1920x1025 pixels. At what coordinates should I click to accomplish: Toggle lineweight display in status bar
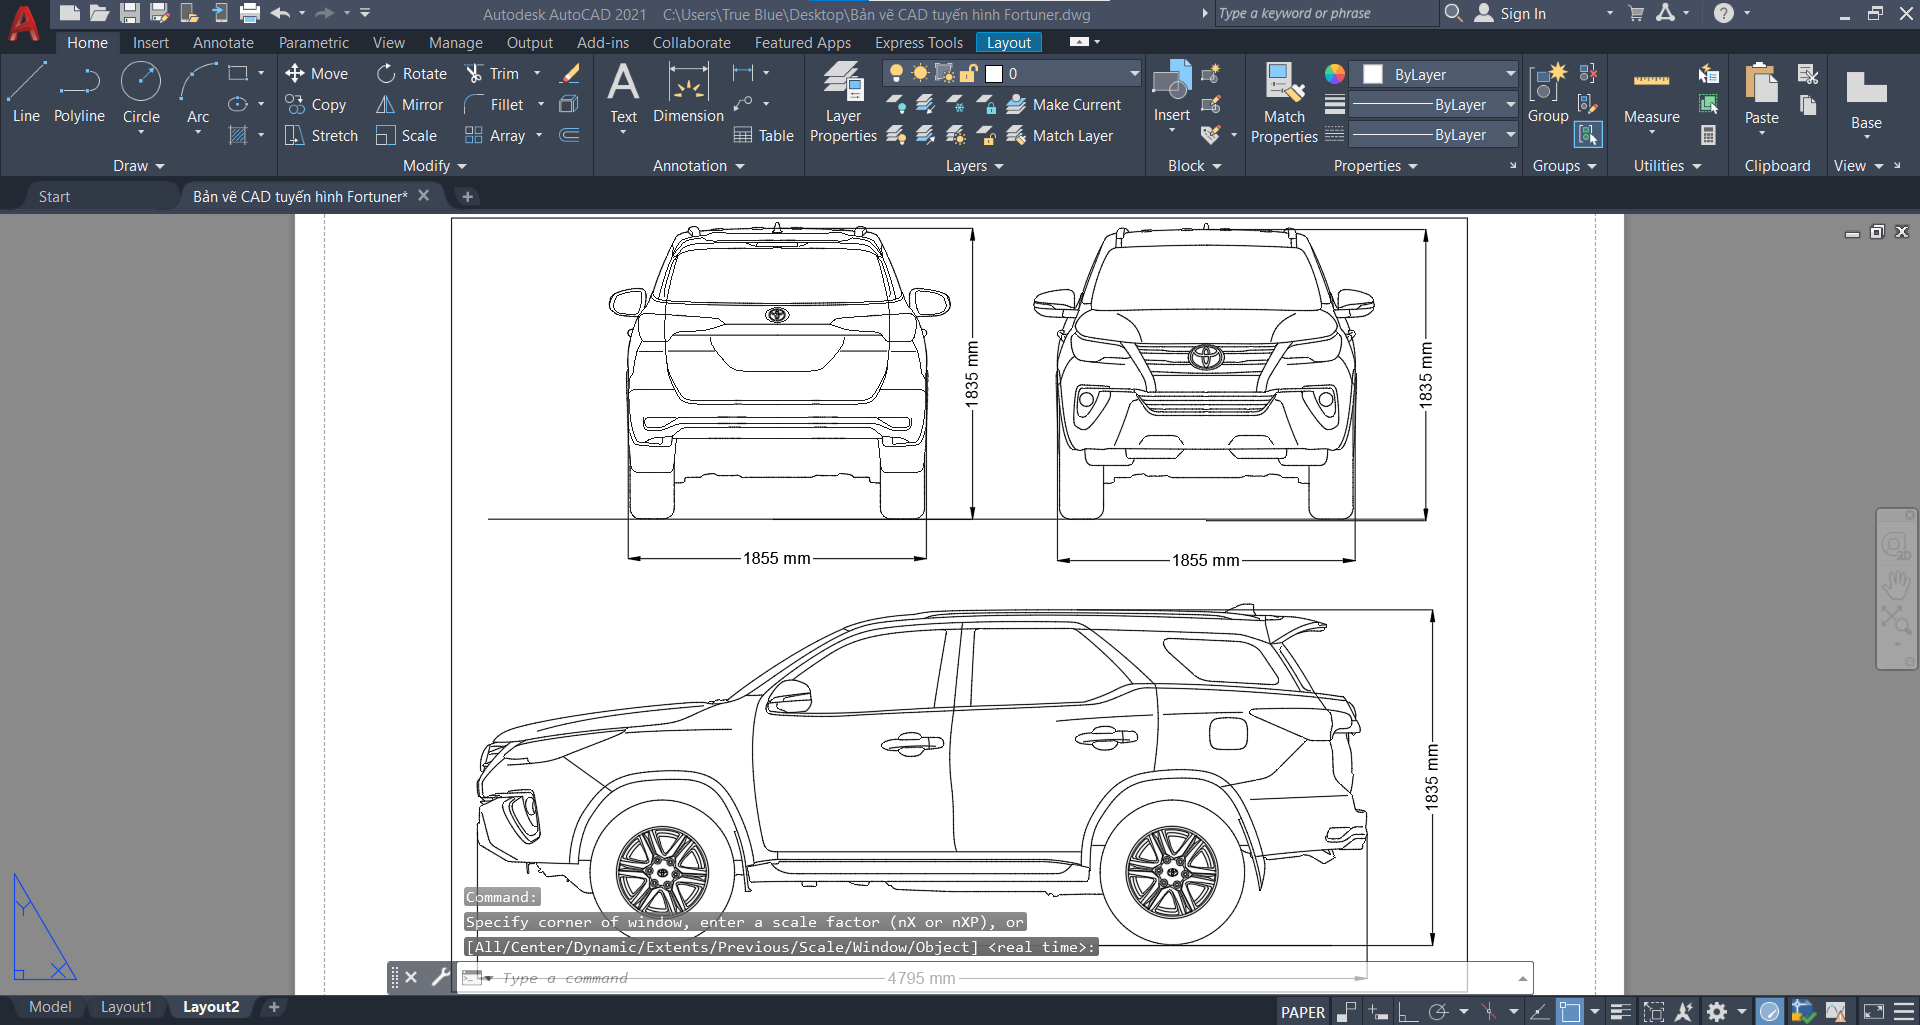(x=1621, y=1012)
